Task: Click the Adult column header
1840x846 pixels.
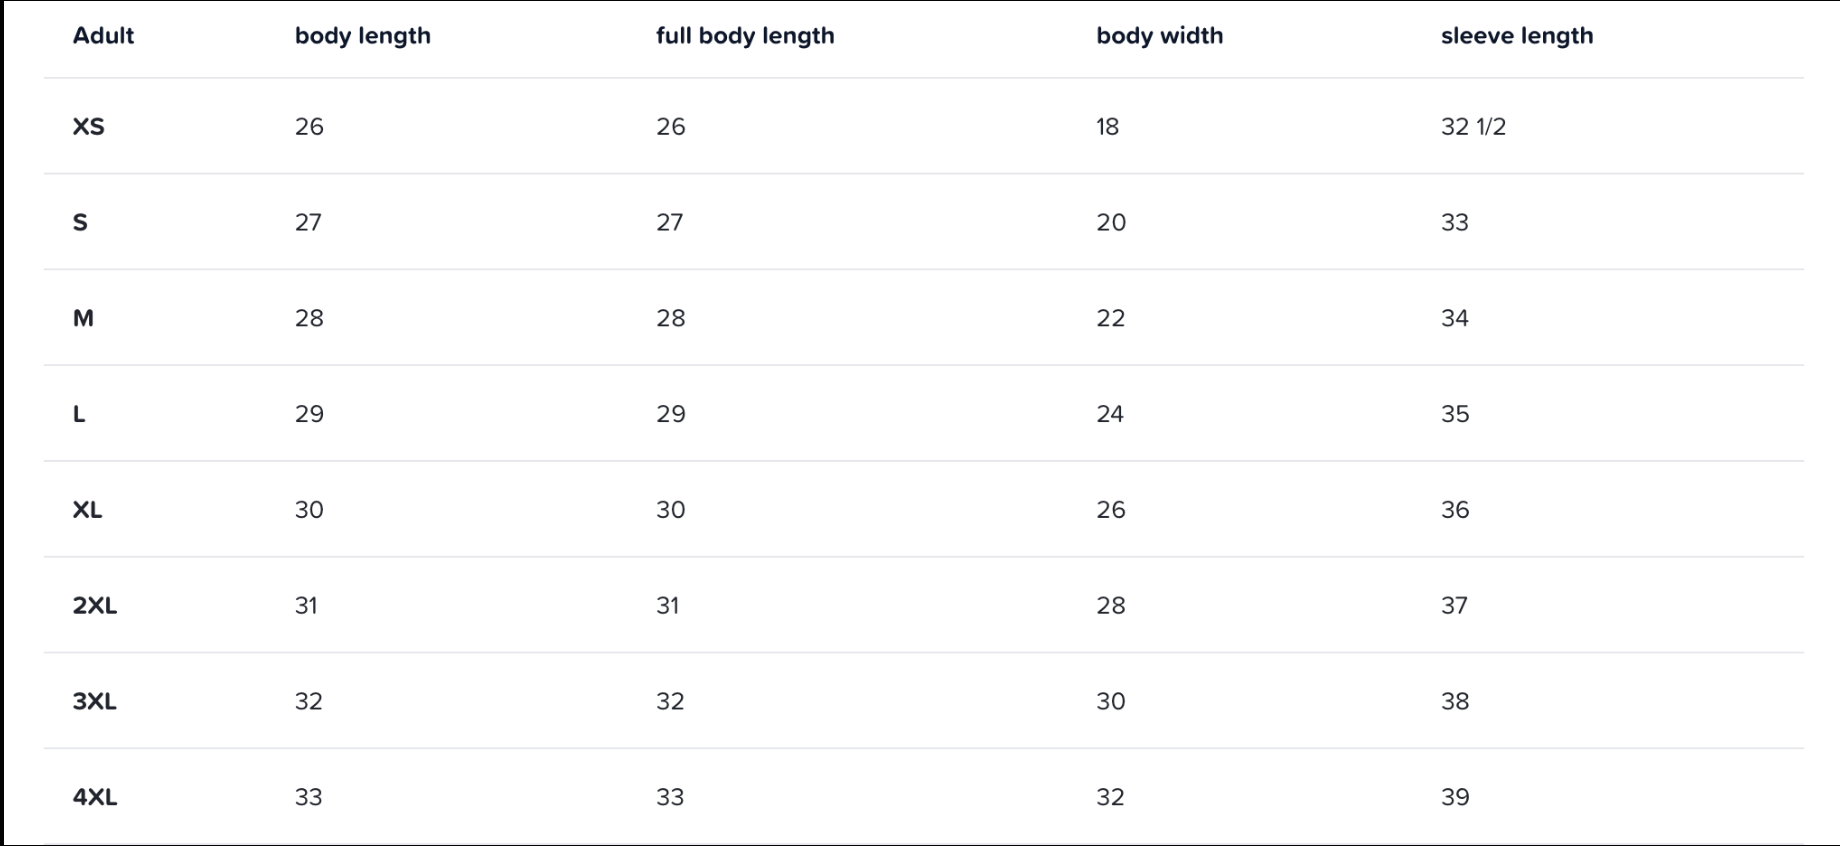Action: [103, 36]
